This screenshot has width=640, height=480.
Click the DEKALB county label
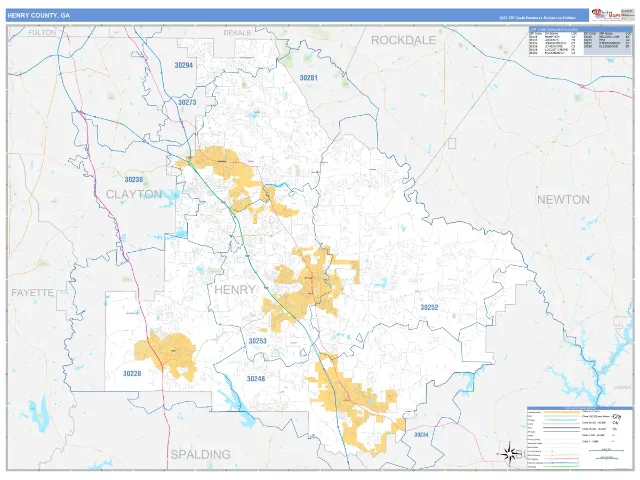pyautogui.click(x=237, y=33)
